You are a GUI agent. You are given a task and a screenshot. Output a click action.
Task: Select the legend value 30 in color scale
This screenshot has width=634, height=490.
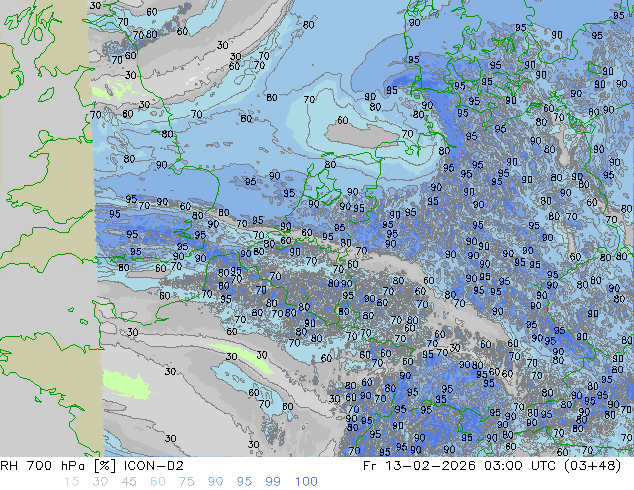coord(100,482)
